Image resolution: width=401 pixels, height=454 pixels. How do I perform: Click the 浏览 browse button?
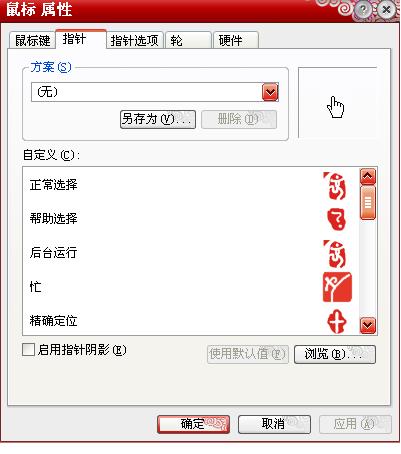(x=335, y=354)
